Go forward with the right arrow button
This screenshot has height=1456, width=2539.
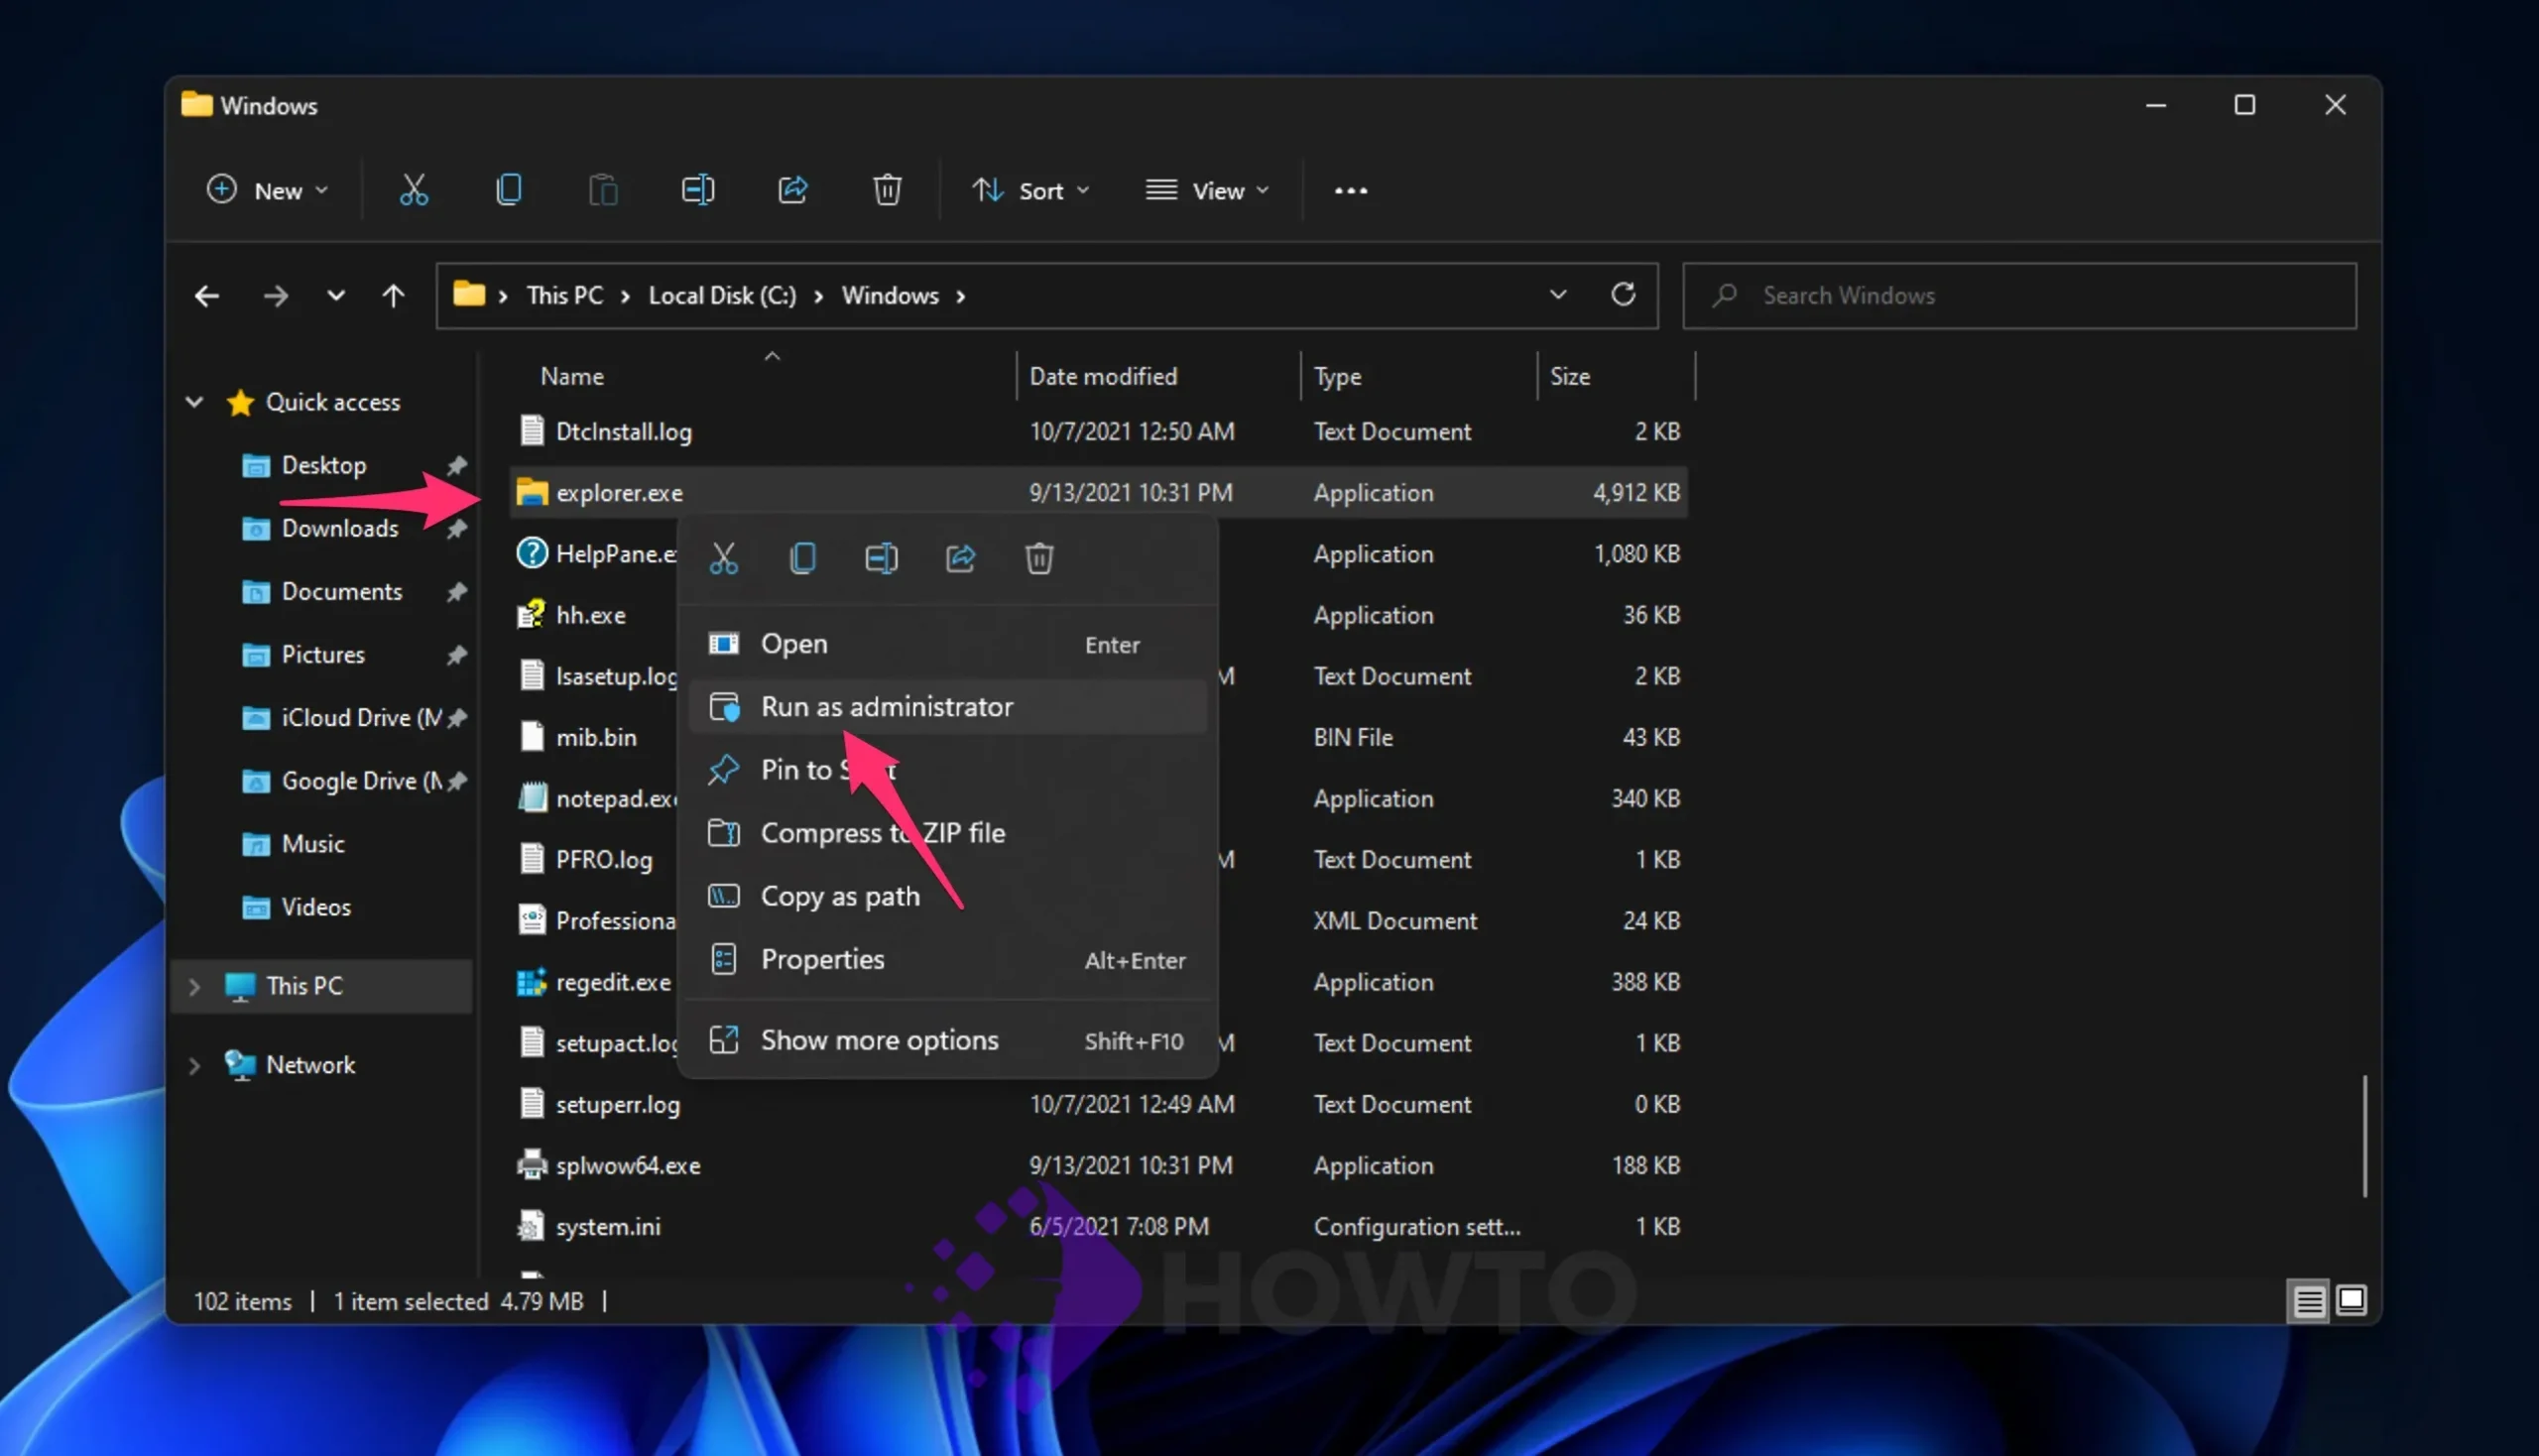click(x=275, y=296)
